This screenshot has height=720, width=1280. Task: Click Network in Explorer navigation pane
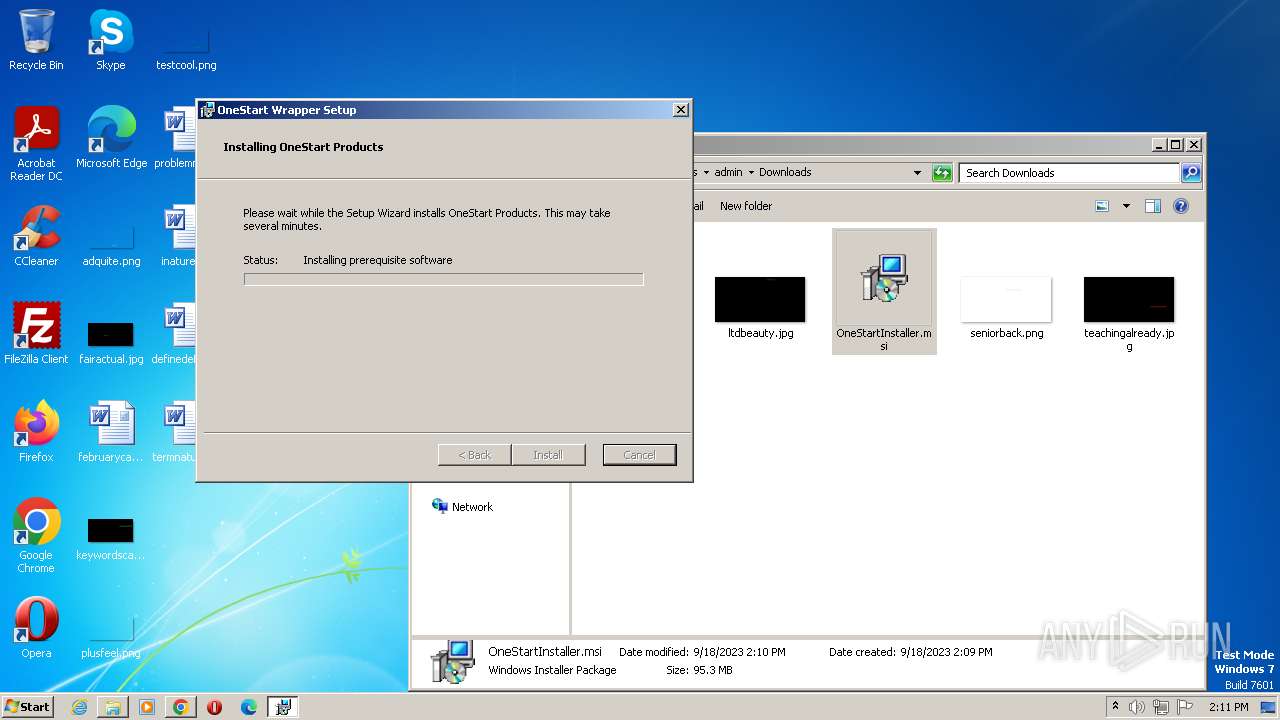pyautogui.click(x=462, y=507)
